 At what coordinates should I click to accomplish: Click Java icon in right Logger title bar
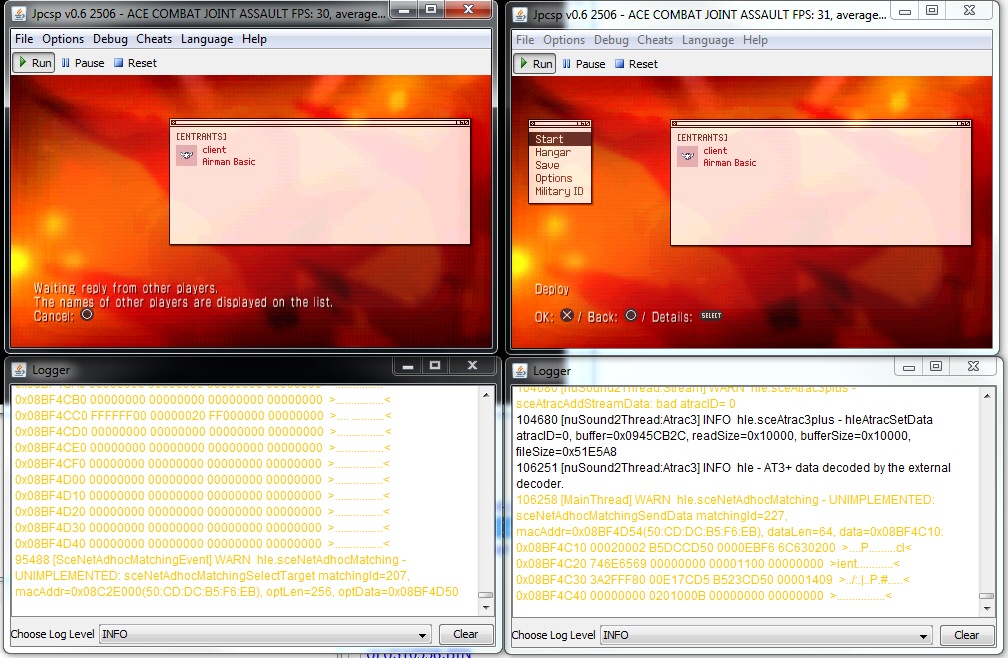[x=521, y=371]
